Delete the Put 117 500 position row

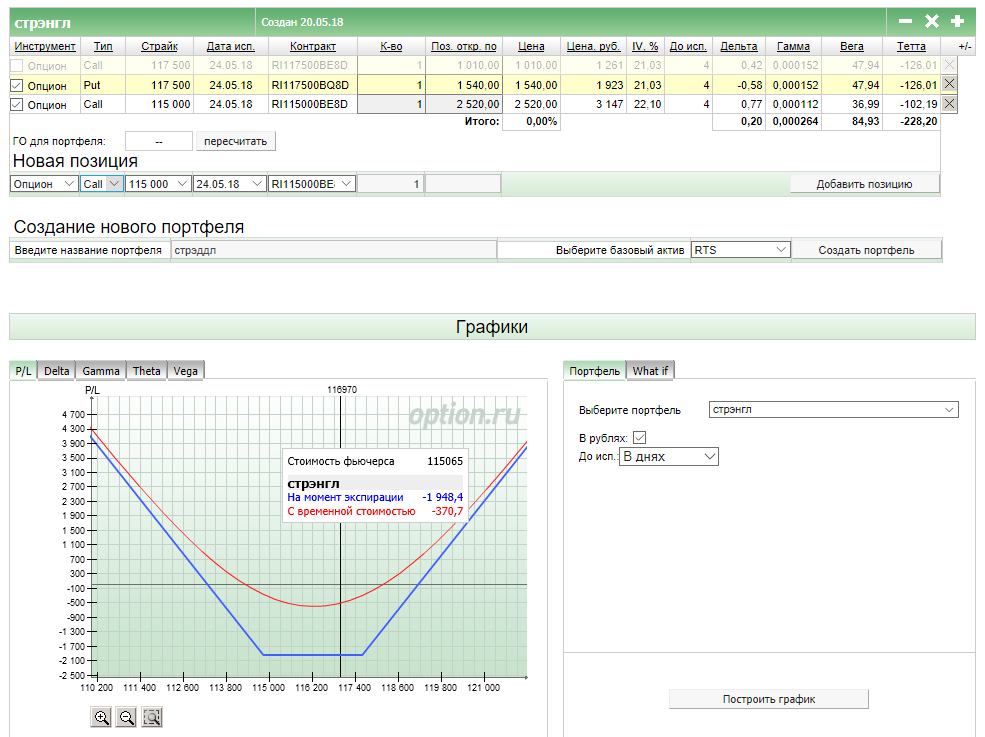coord(949,85)
